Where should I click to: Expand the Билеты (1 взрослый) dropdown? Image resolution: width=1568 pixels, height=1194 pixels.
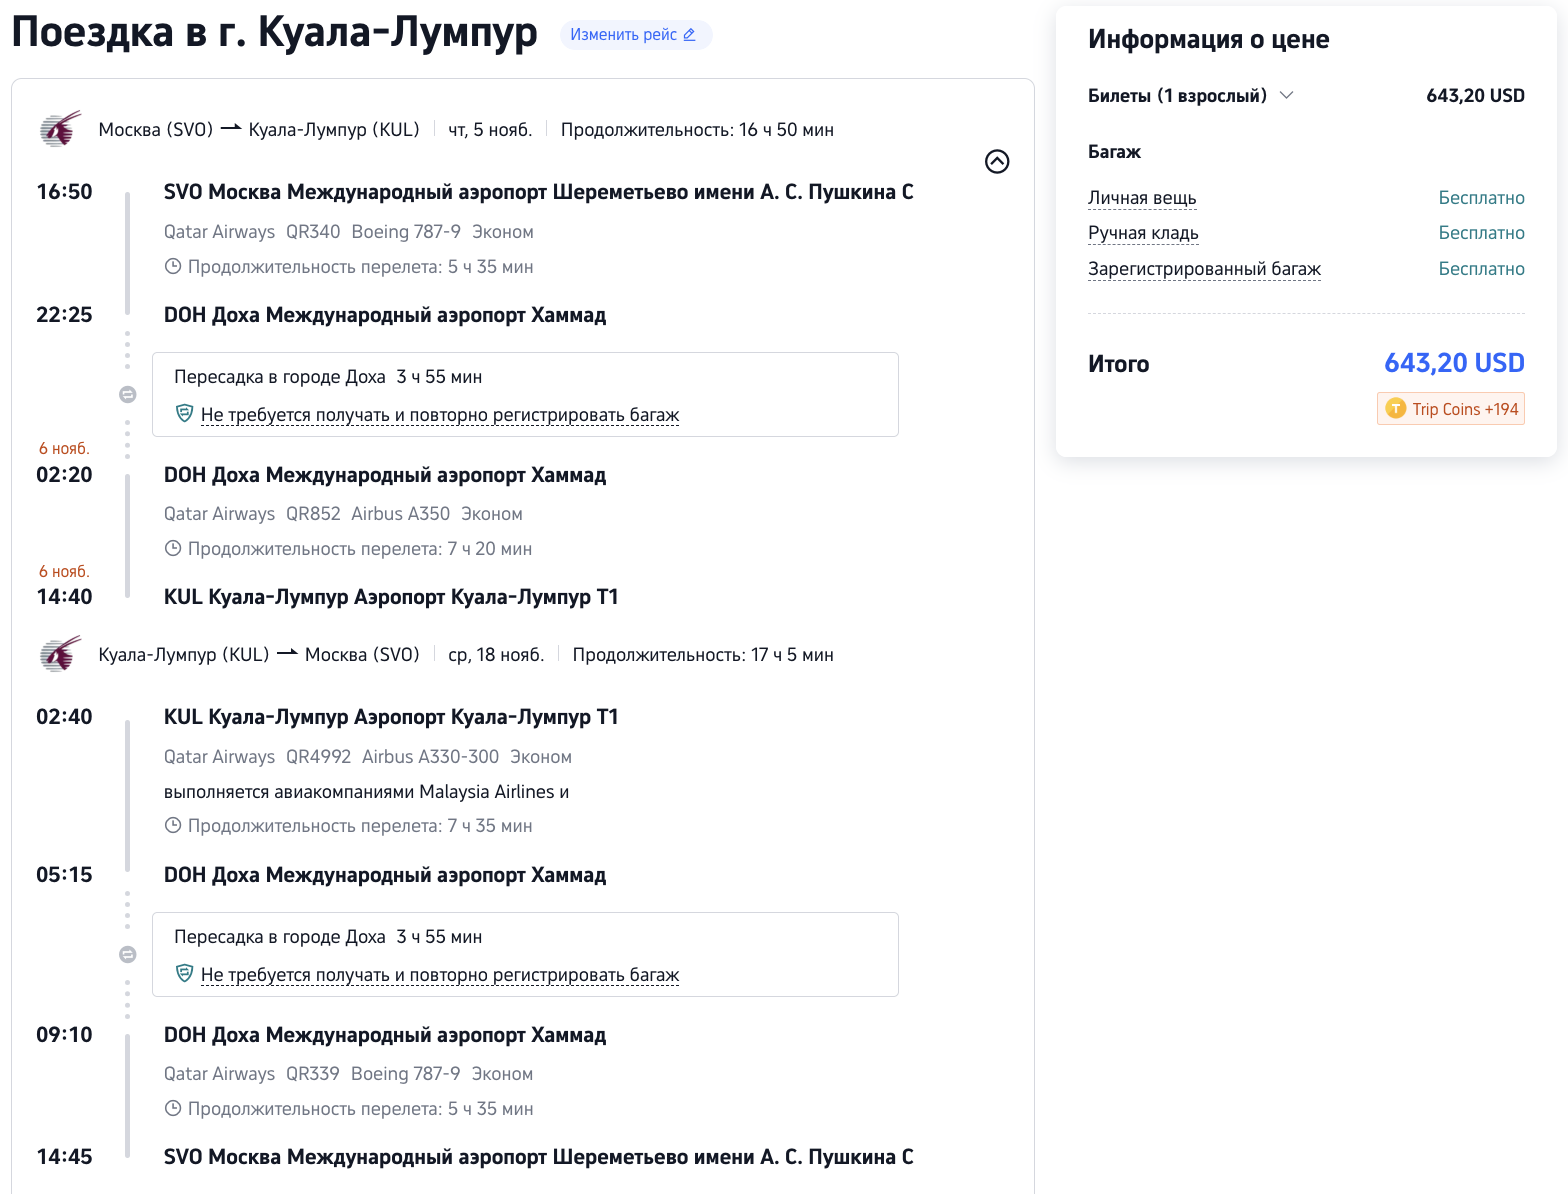point(1286,96)
